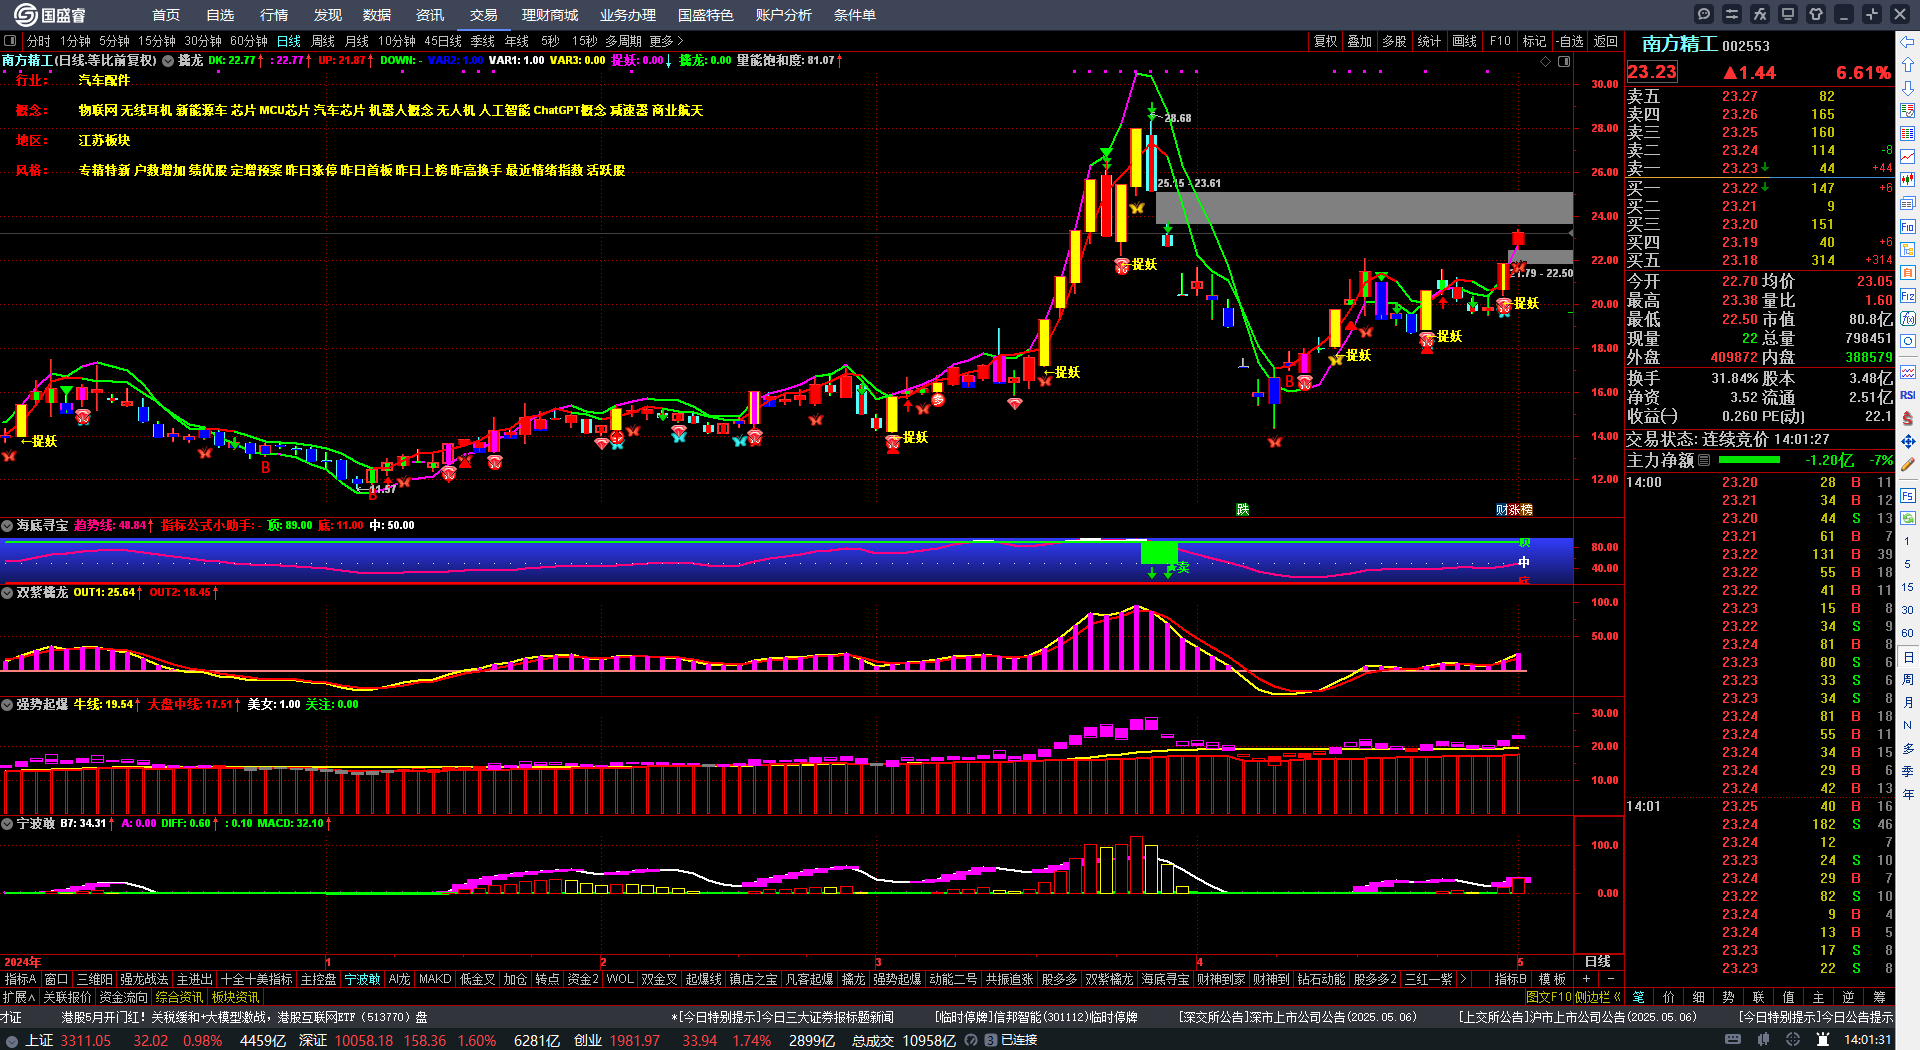
Task: Select the 月 period in right vertical strip
Action: 1908,703
